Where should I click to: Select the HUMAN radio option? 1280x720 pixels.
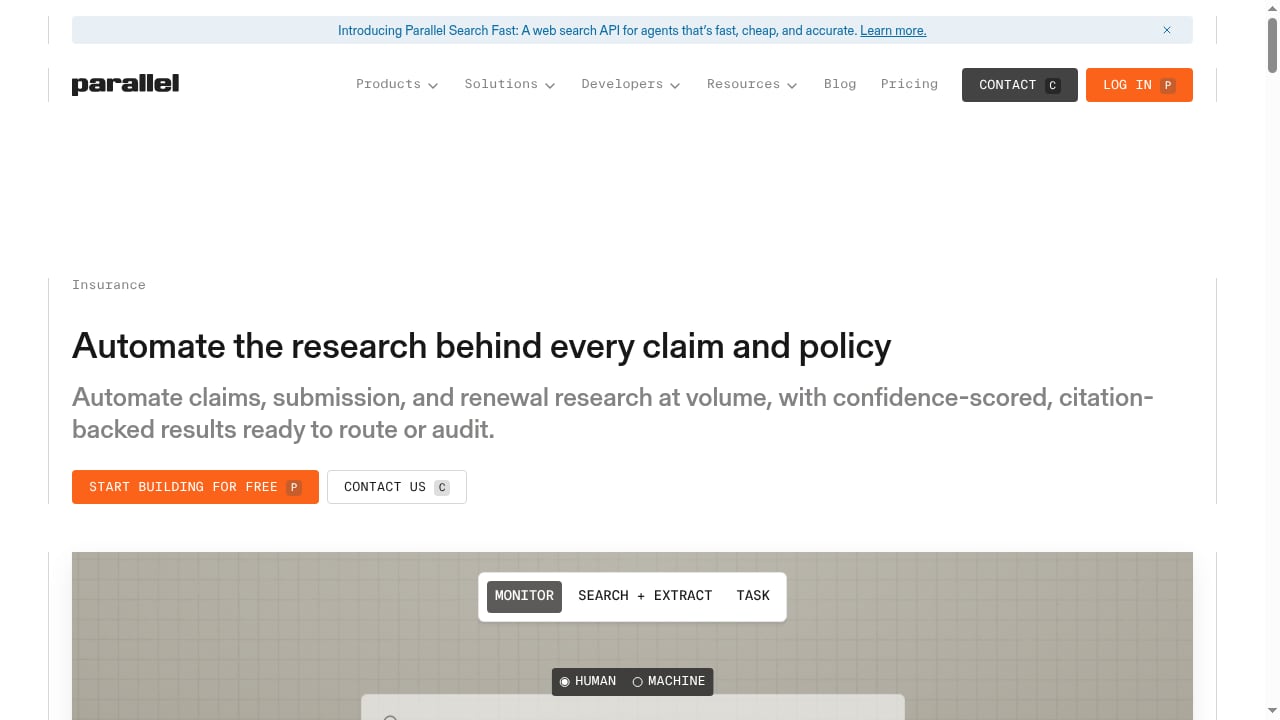(588, 681)
